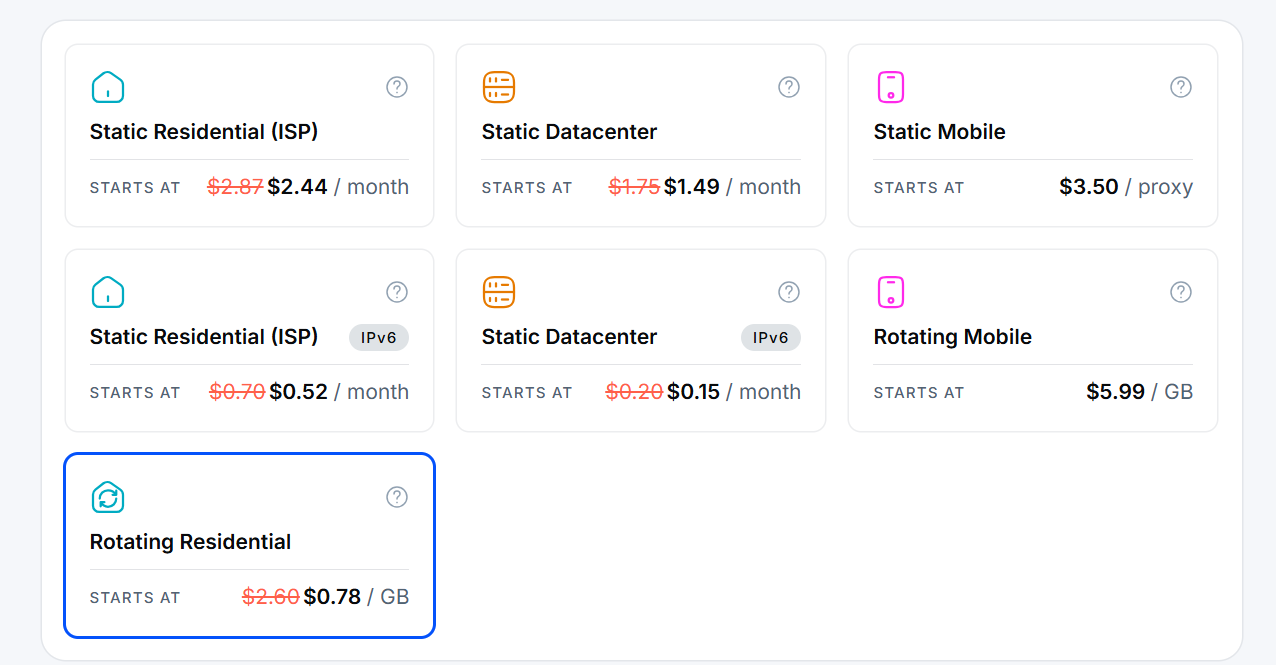1276x665 pixels.
Task: Click the Static Datacenter title priced at $1.49
Action: tap(569, 132)
